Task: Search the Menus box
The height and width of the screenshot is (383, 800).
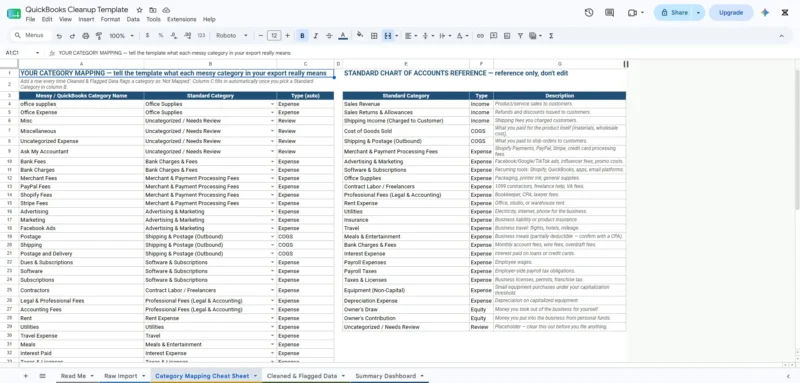Action: pyautogui.click(x=31, y=36)
